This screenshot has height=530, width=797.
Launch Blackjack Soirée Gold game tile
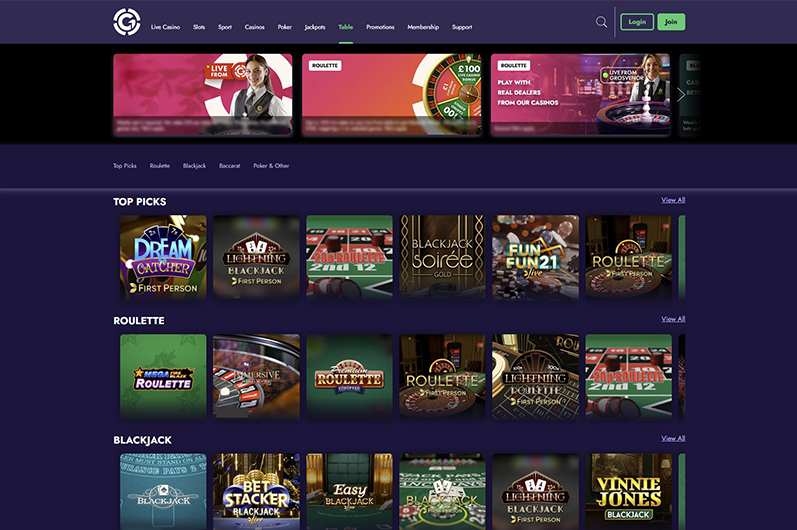[x=442, y=257]
